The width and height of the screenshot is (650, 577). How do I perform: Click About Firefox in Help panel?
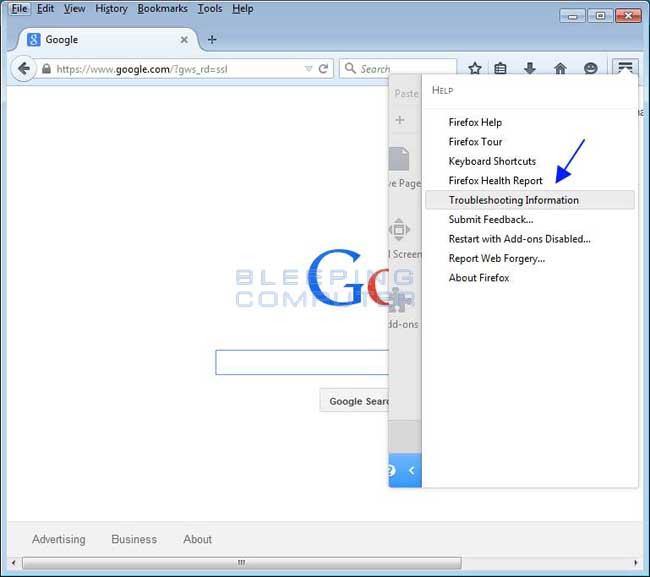(x=478, y=278)
